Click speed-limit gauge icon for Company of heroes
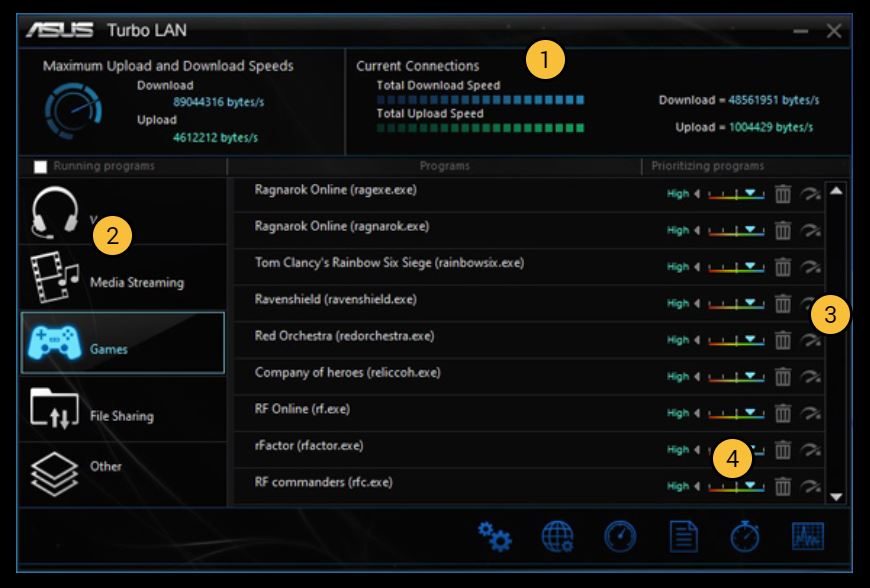Viewport: 870px width, 588px height. coord(811,377)
